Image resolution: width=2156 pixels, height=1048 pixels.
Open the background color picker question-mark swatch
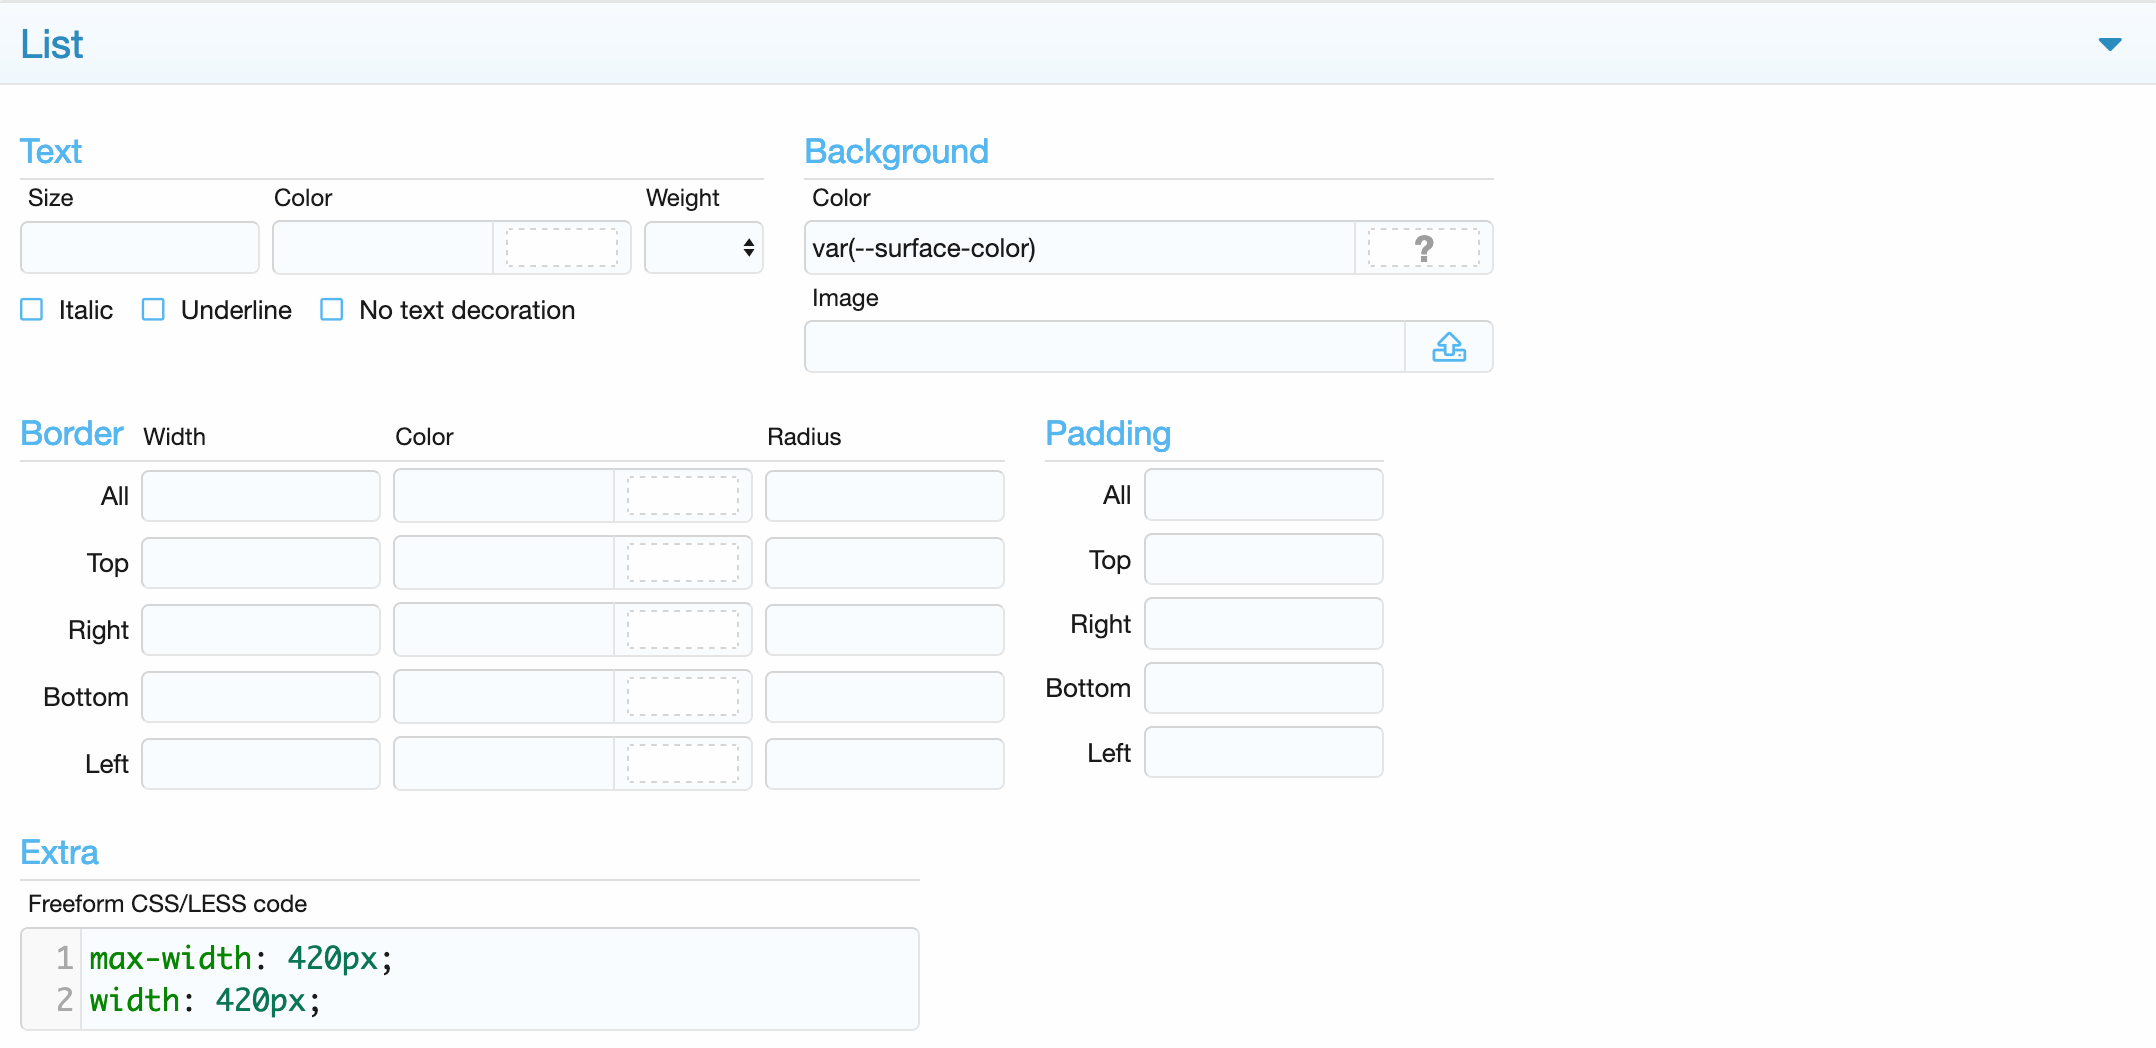coord(1423,248)
